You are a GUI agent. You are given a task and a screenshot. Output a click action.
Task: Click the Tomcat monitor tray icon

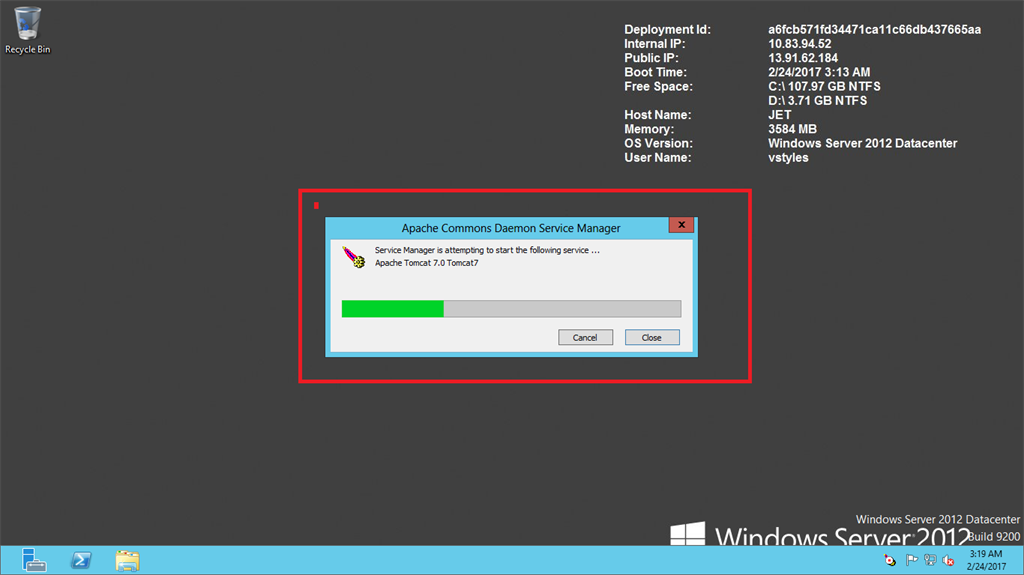890,560
